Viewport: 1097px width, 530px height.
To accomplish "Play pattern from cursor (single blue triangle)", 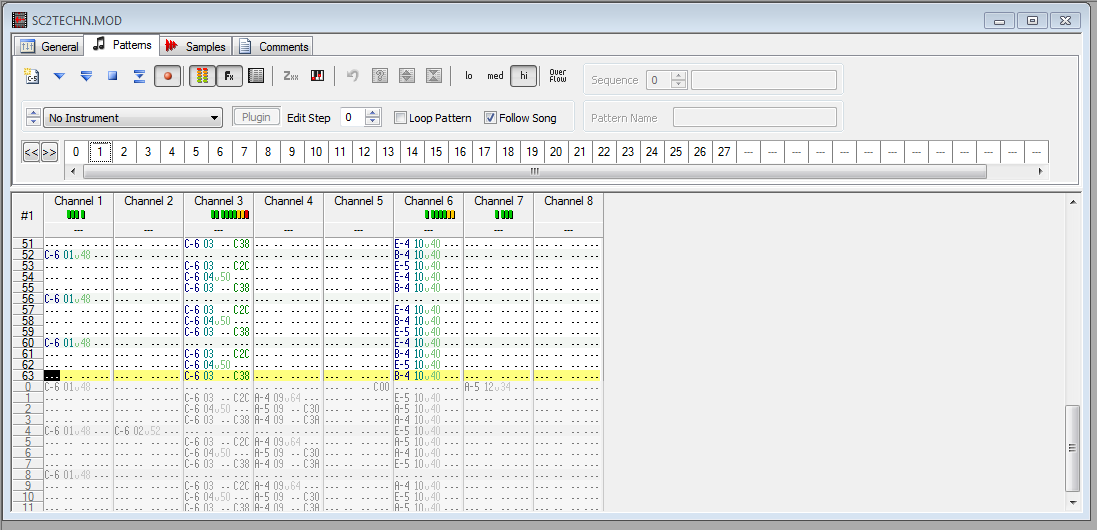I will coord(59,76).
